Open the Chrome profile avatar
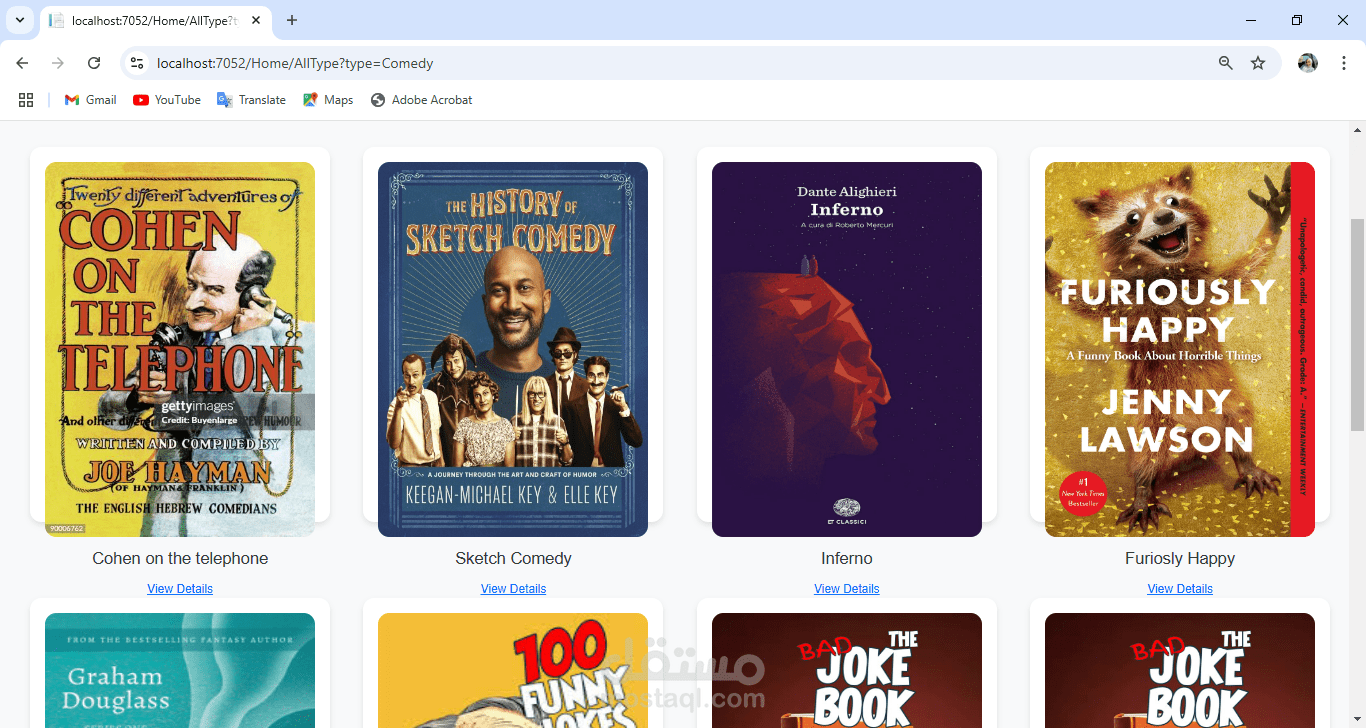The image size is (1366, 728). (1308, 63)
